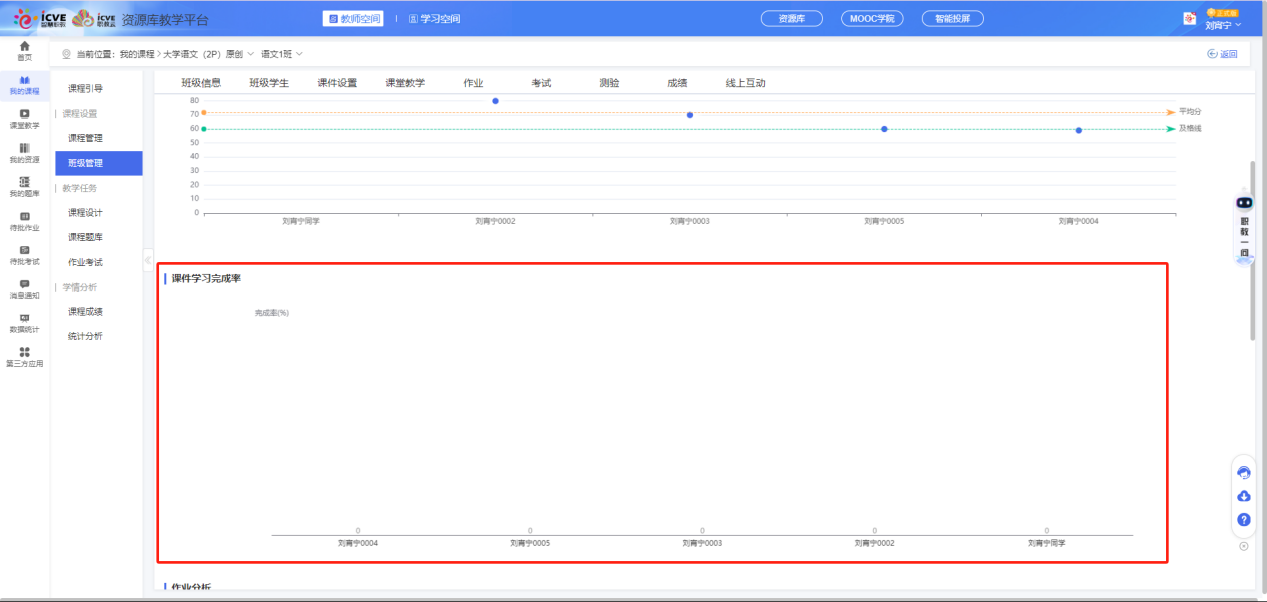
Task: Click the MOOC学院 button
Action: tap(871, 19)
